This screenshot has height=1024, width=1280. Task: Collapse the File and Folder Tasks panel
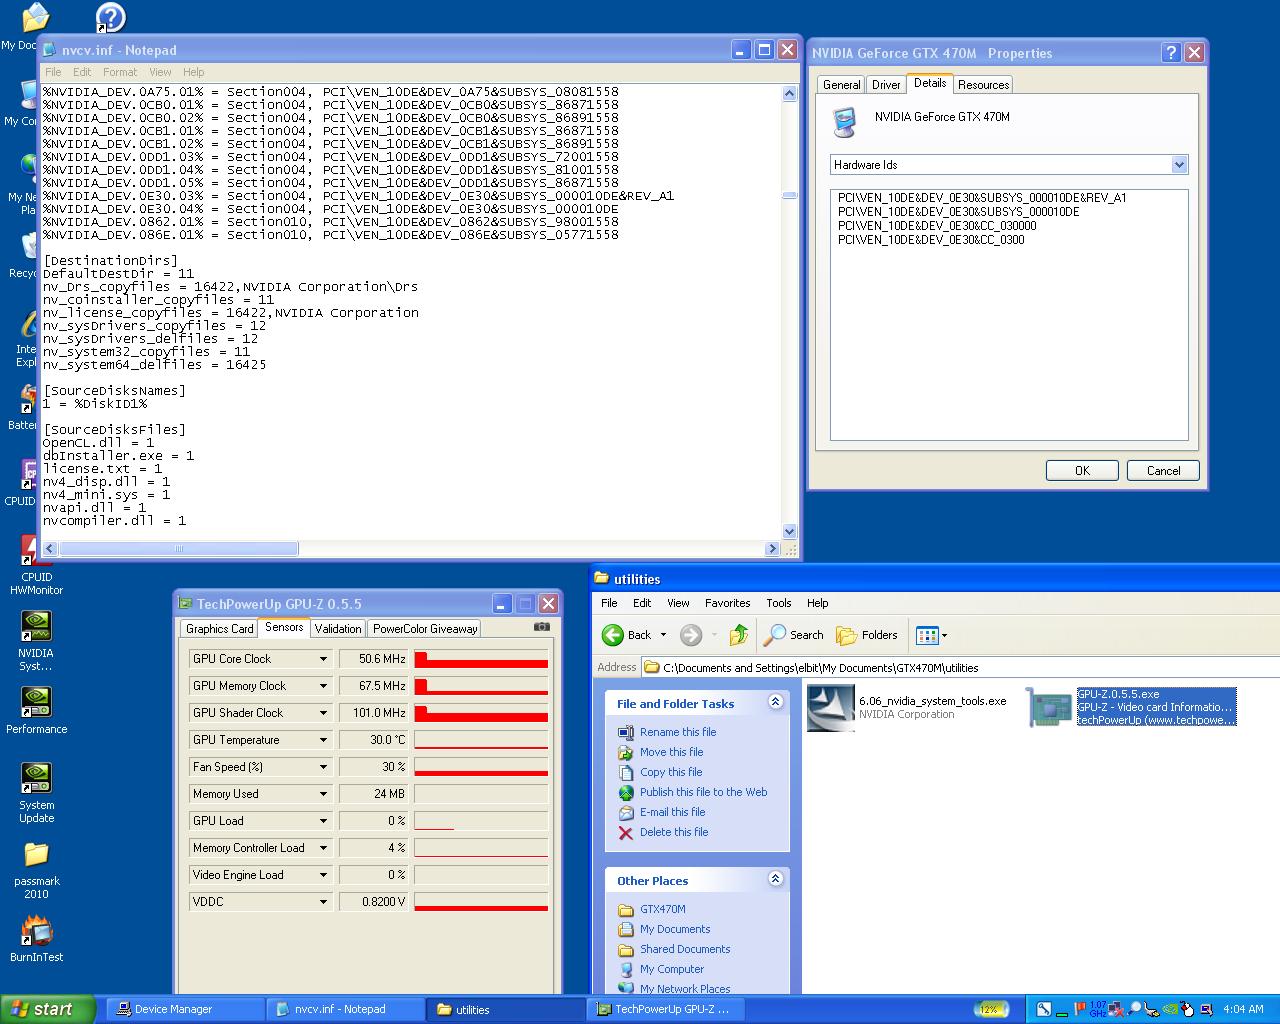pyautogui.click(x=775, y=703)
